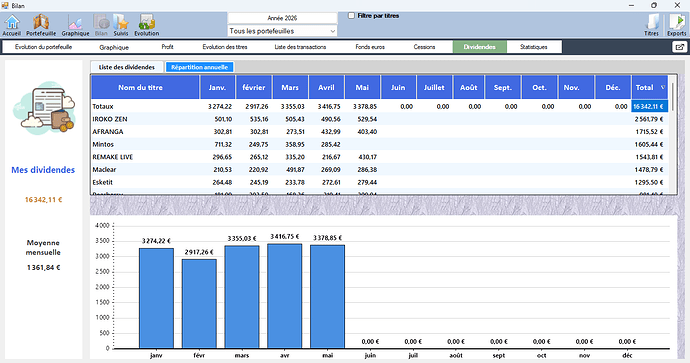This screenshot has height=363, width=690.
Task: Toggle Filtre par titres checkbox
Action: (351, 15)
